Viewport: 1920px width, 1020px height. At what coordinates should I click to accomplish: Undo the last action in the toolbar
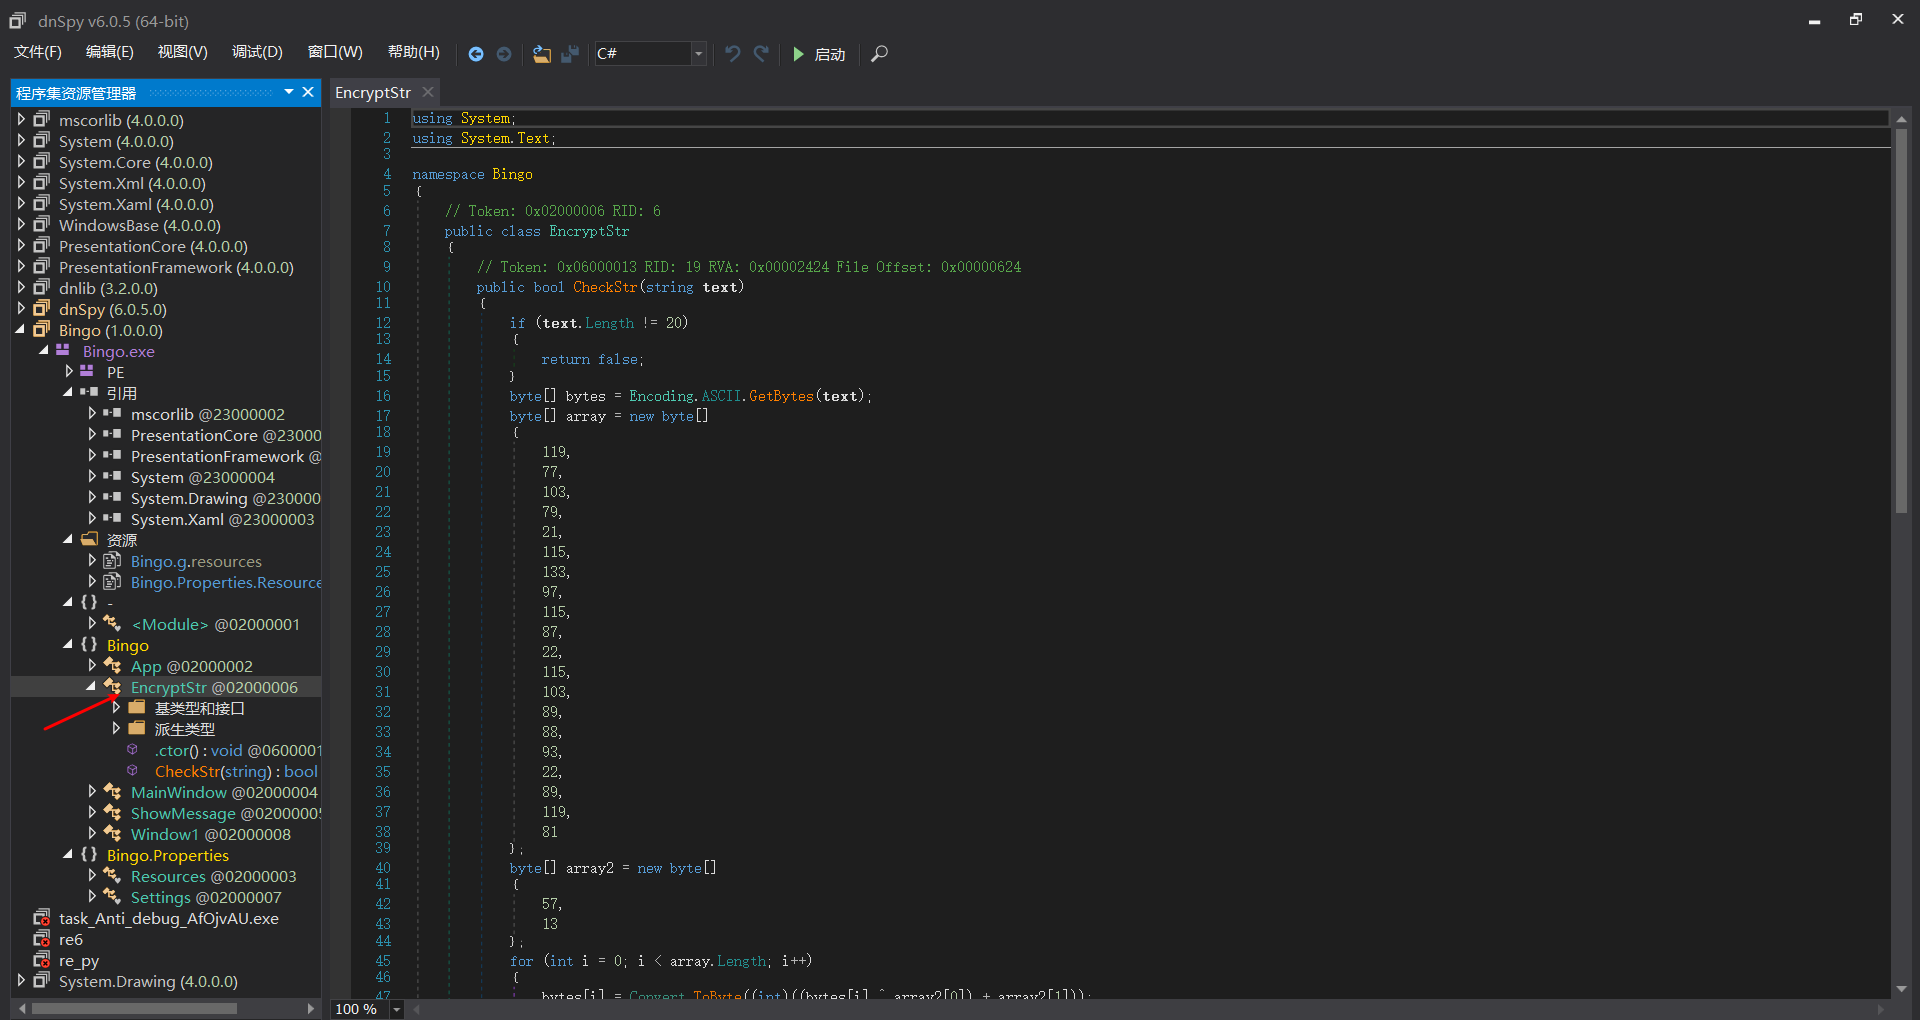[733, 54]
